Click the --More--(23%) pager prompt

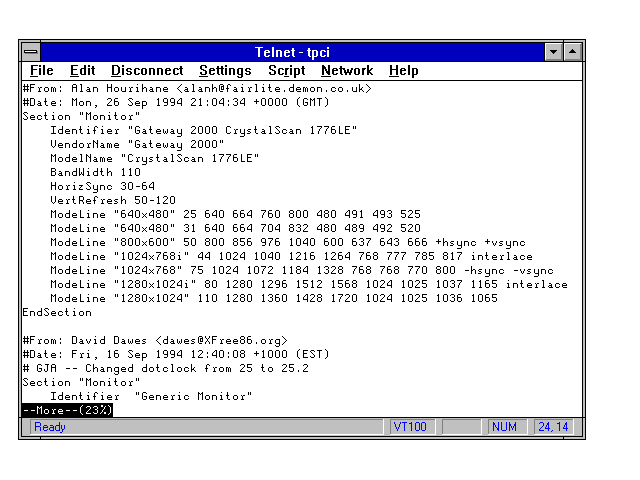pos(67,410)
